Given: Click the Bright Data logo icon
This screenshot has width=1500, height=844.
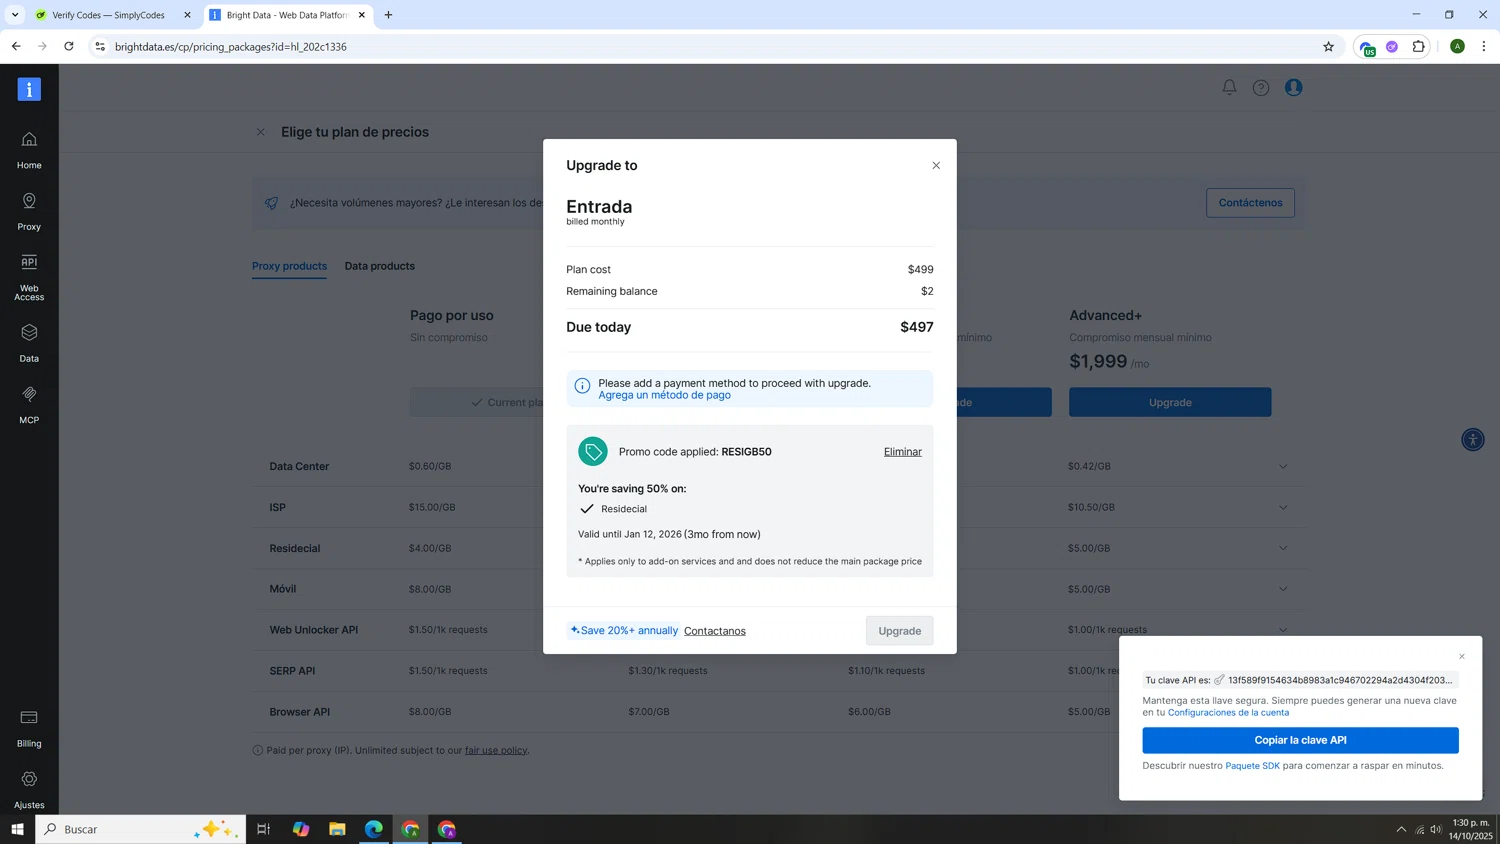Looking at the screenshot, I should pos(29,89).
